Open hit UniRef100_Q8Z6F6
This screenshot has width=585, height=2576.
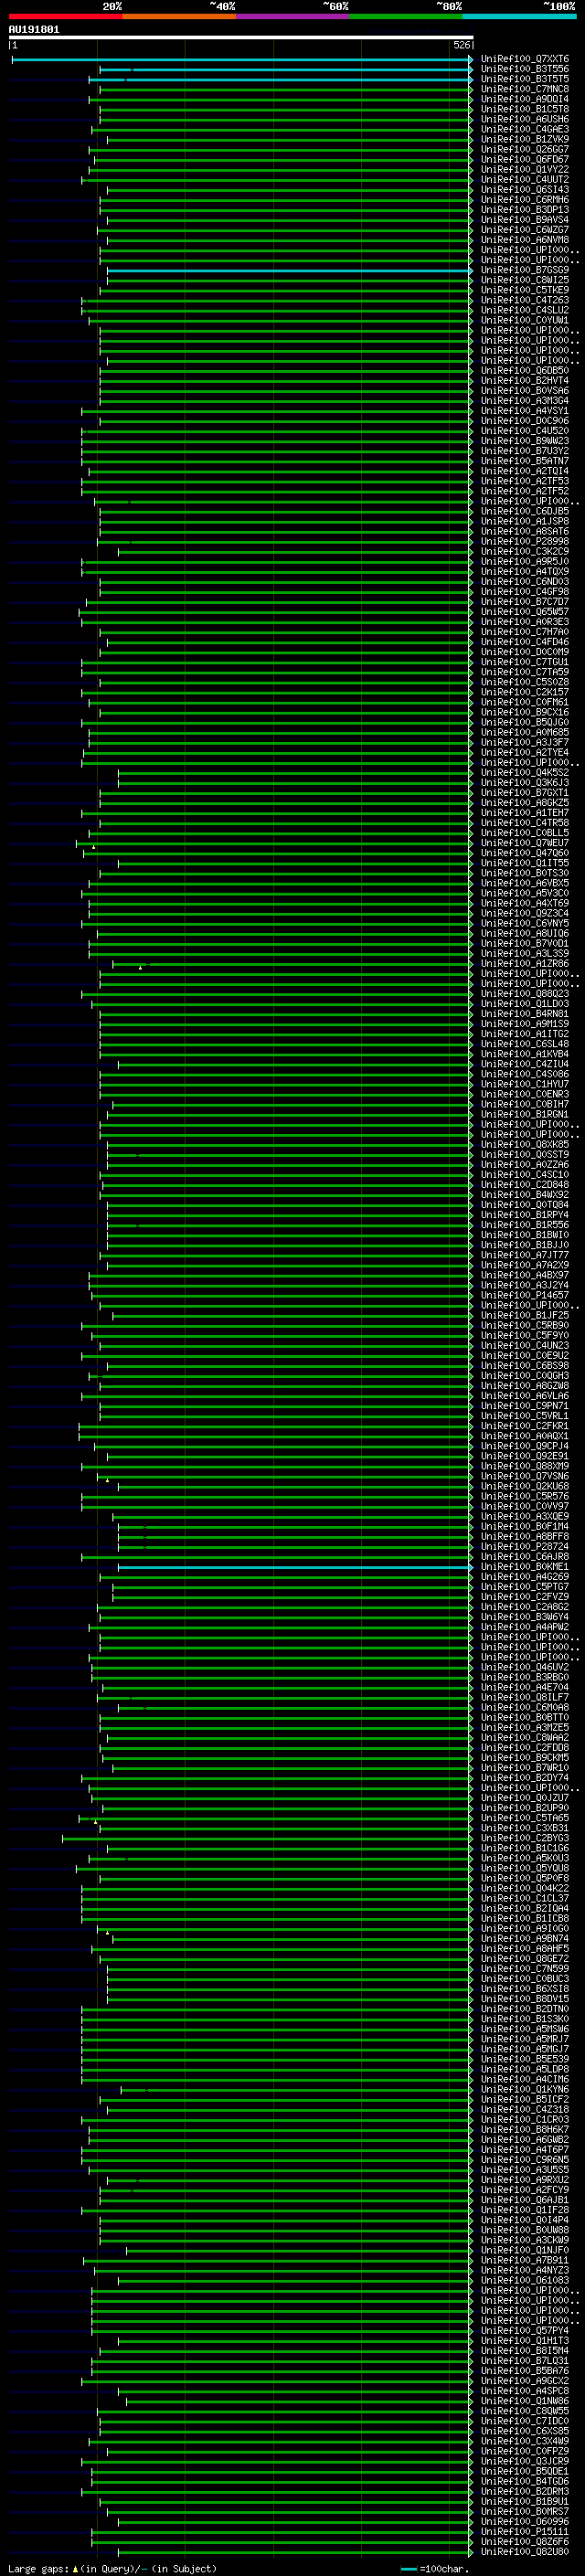click(525, 2541)
